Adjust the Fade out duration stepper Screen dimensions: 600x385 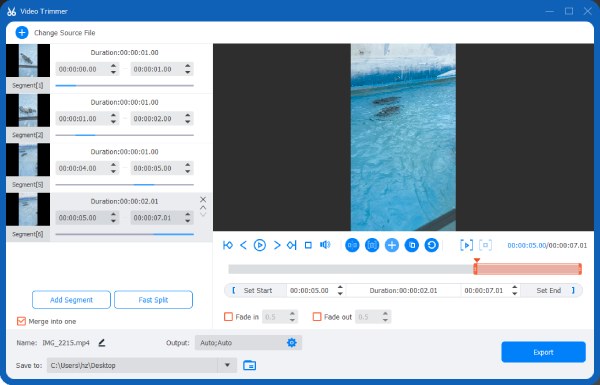[385, 316]
